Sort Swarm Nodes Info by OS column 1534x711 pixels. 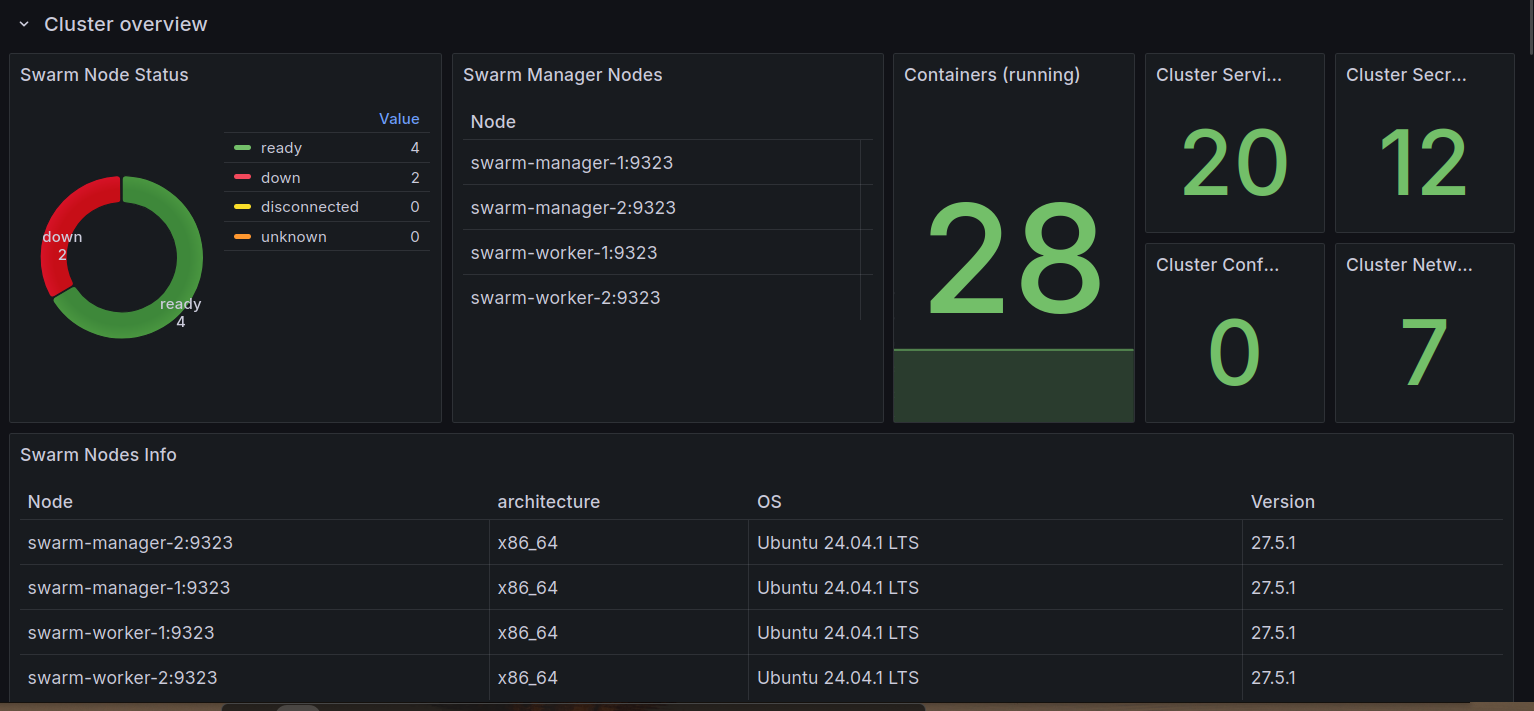tap(769, 502)
